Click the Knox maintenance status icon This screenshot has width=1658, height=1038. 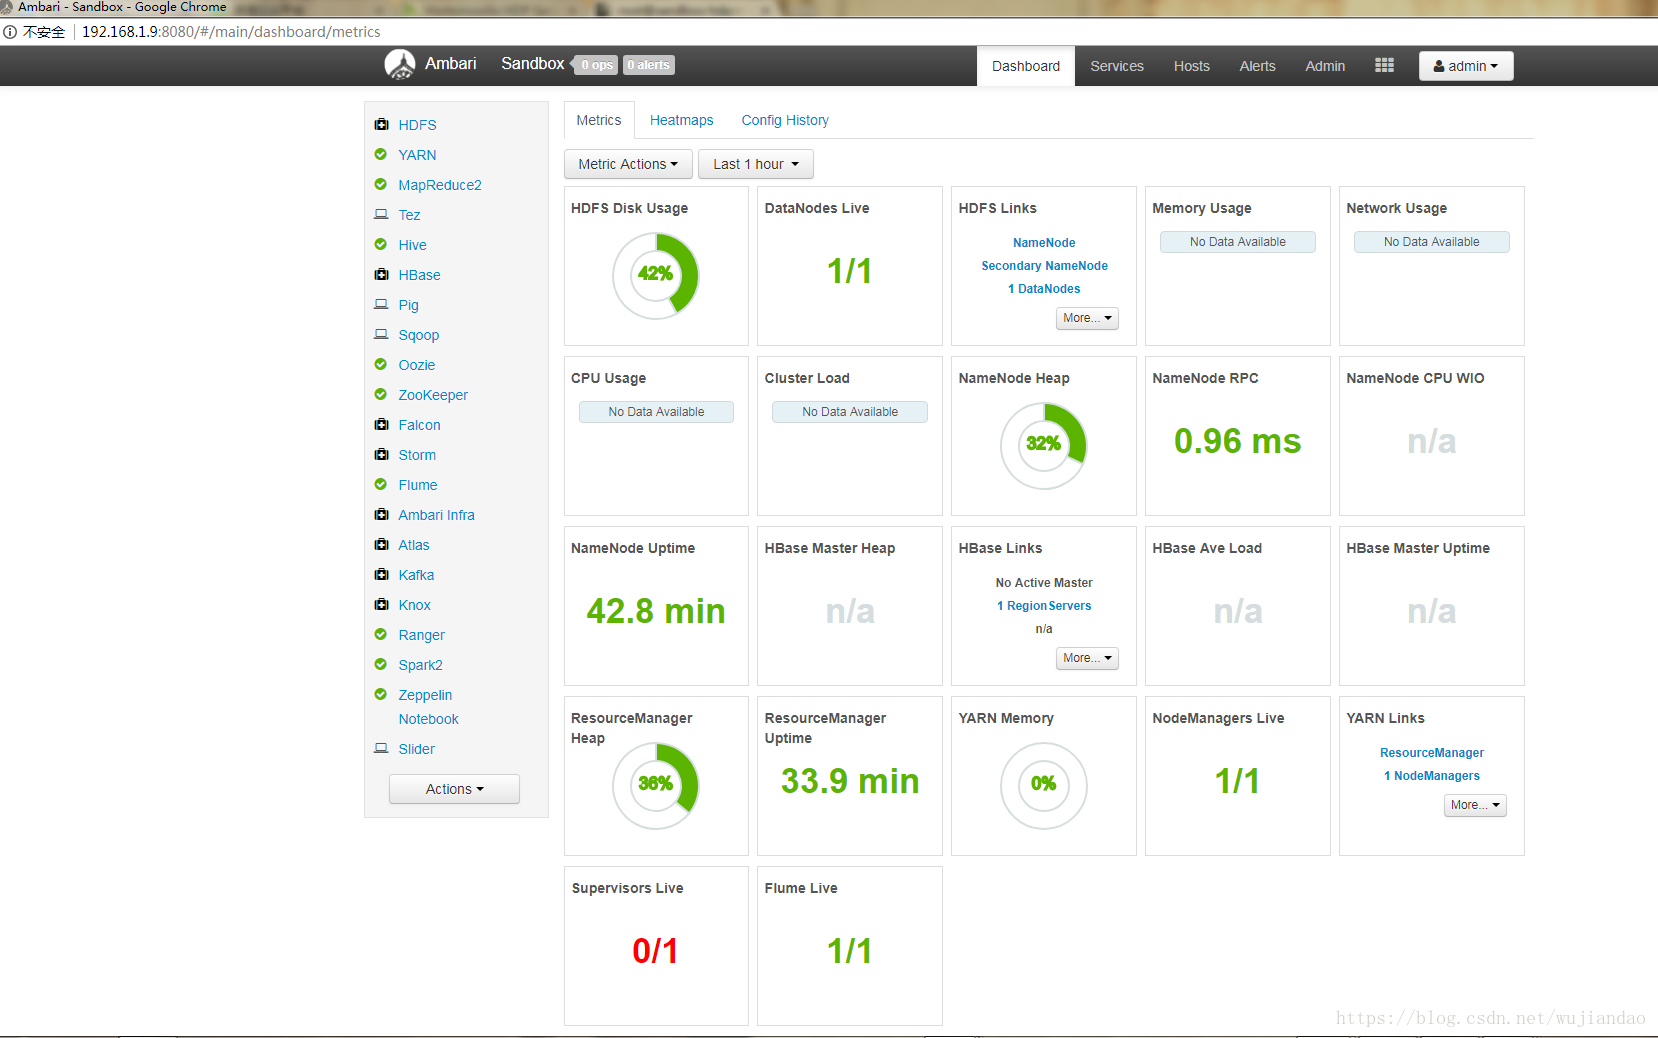click(x=381, y=605)
